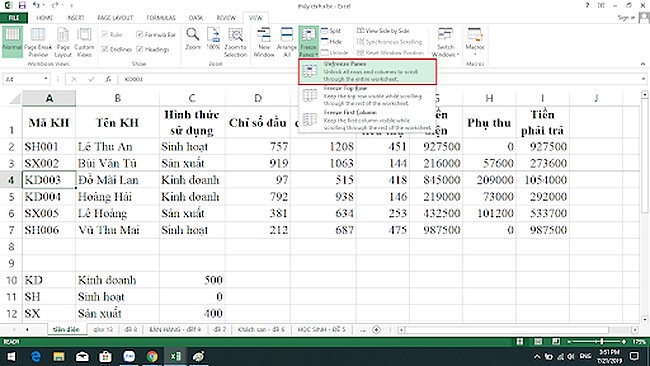Click the horizontal sheet scrollbar
Screen dimensions: 650x366
click(x=507, y=330)
